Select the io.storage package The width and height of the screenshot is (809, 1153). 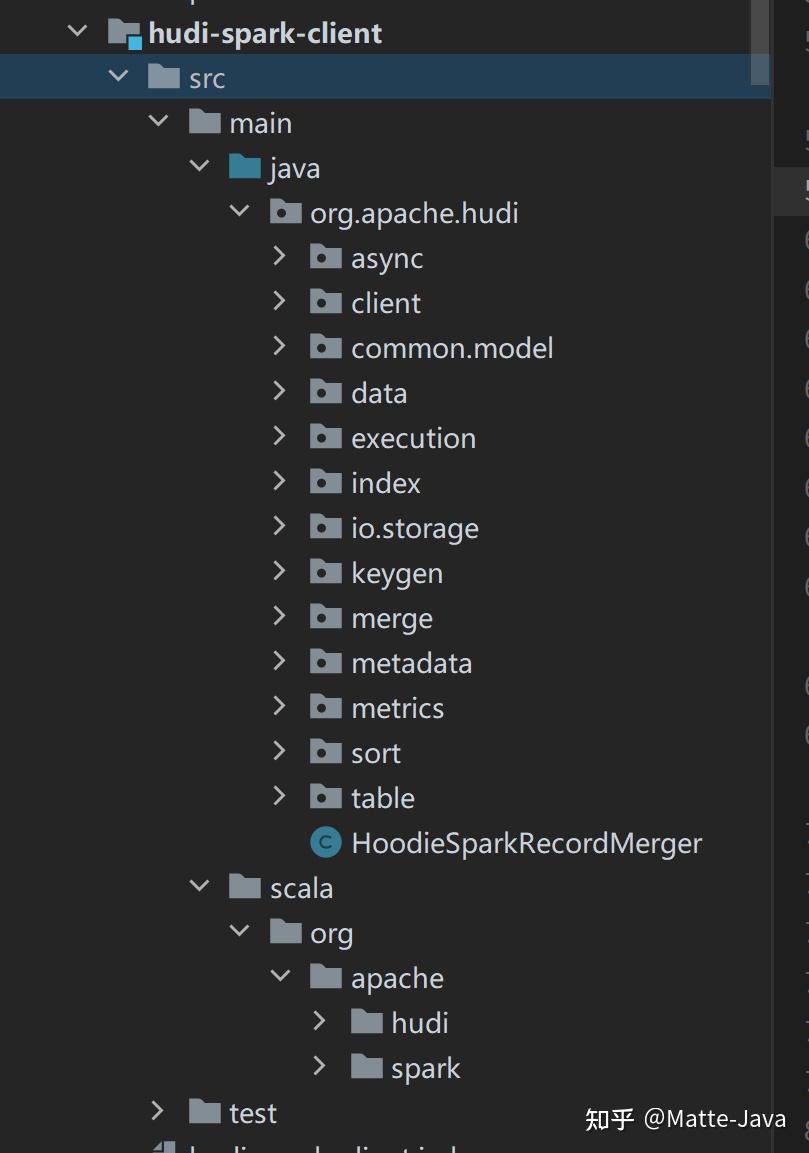point(414,528)
